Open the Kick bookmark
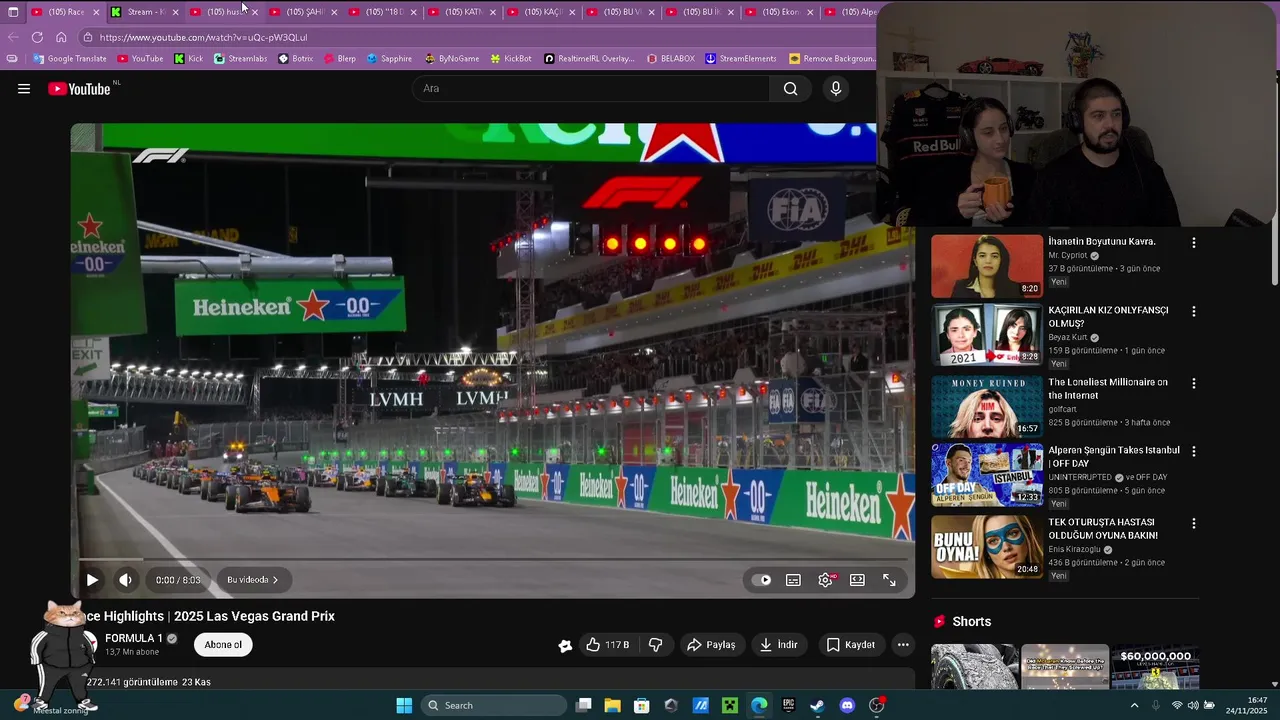Screen dimensions: 1280x720 click(188, 59)
